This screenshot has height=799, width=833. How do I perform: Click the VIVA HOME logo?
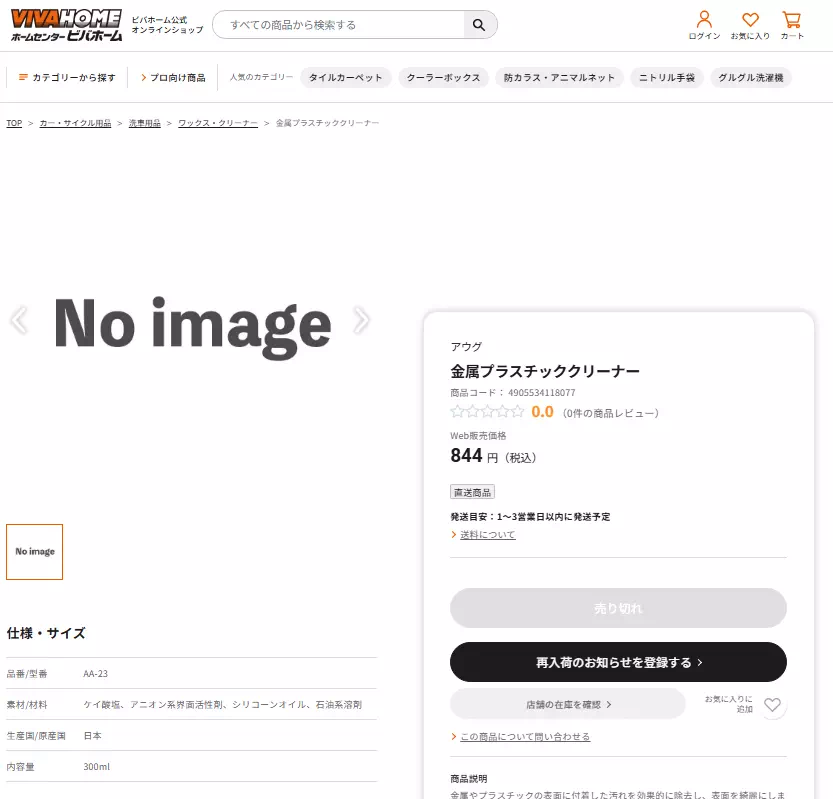coord(63,24)
